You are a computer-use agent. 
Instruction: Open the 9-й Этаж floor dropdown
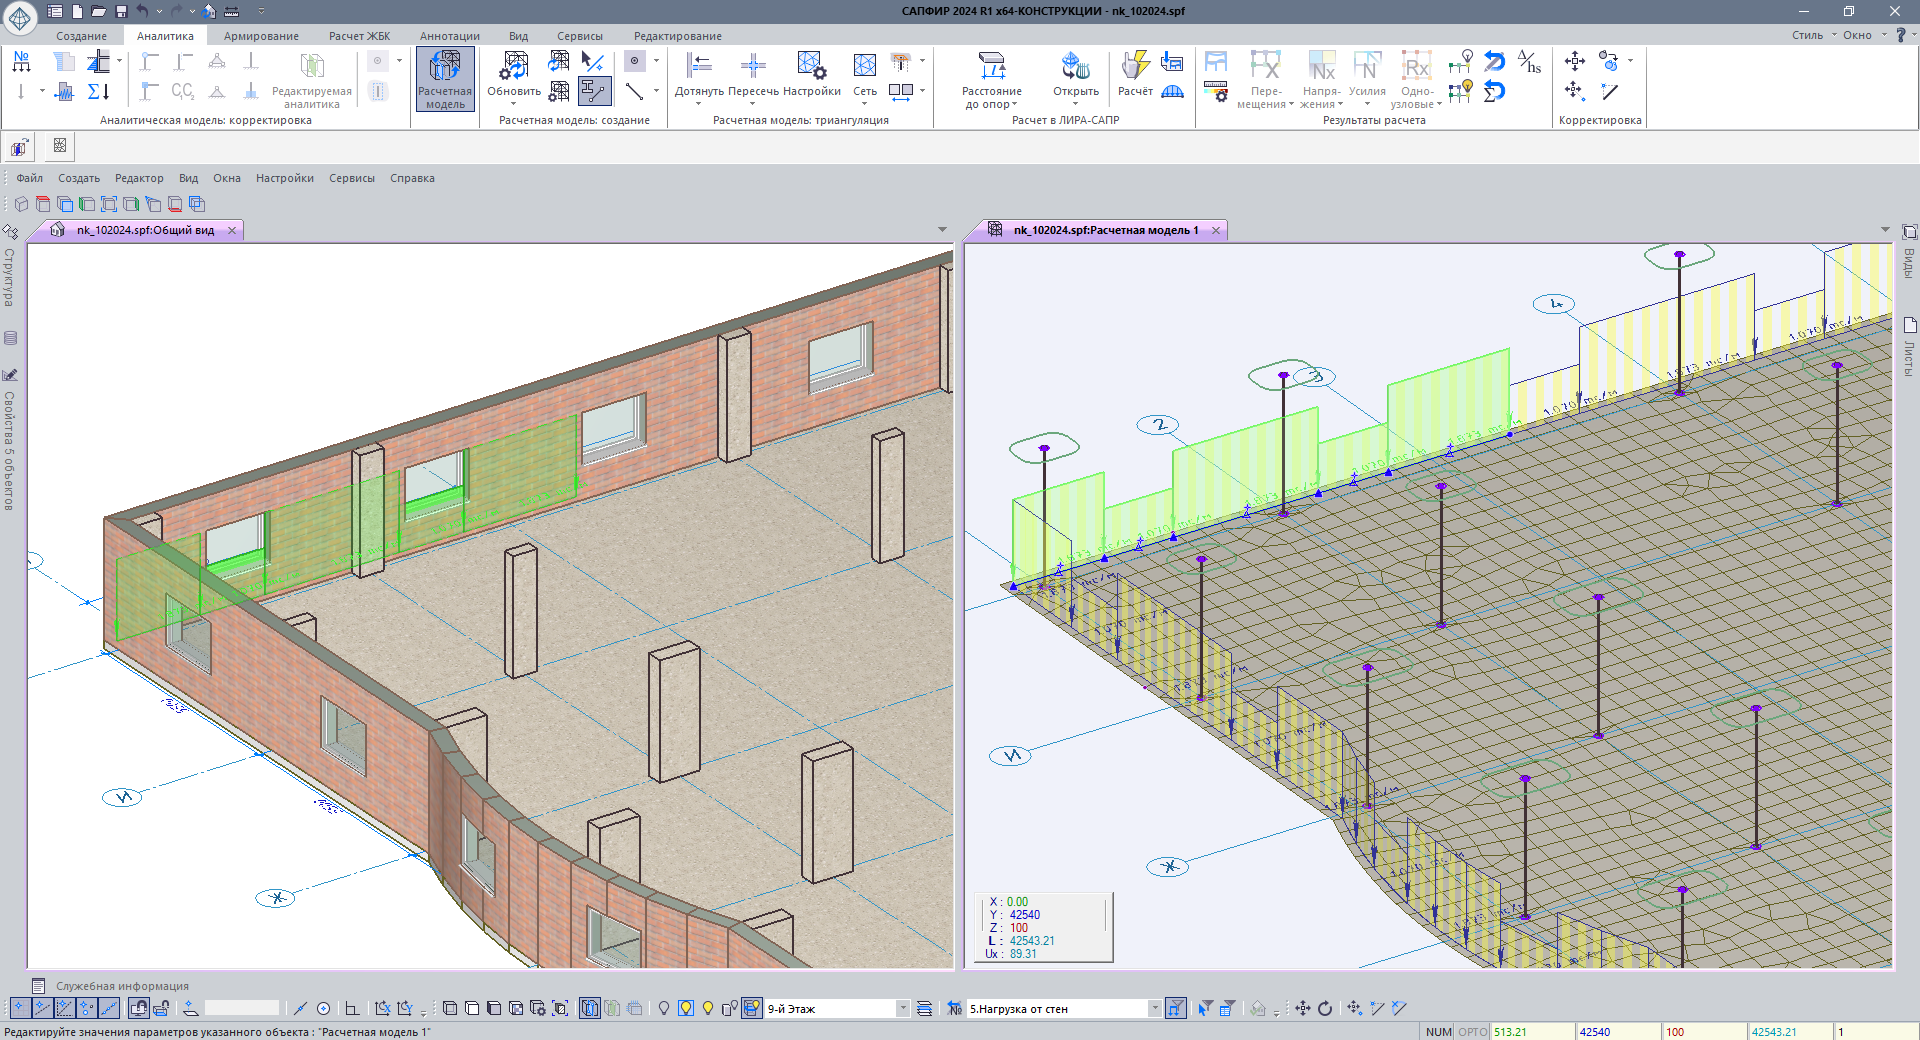[x=903, y=1008]
